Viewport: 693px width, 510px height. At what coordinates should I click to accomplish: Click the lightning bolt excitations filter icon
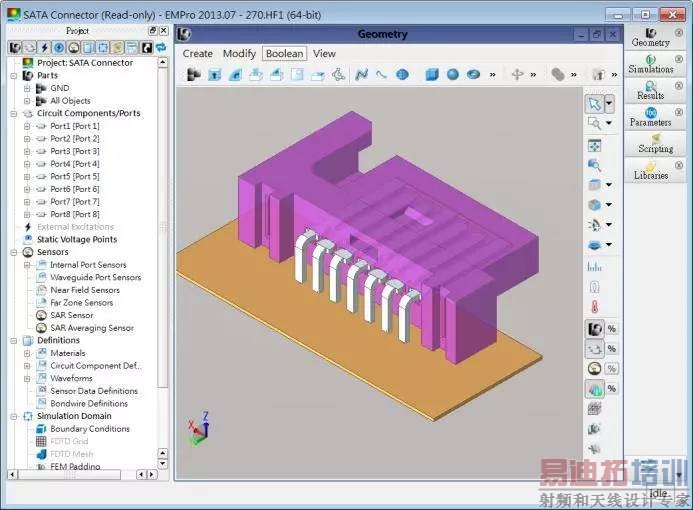[x=44, y=47]
